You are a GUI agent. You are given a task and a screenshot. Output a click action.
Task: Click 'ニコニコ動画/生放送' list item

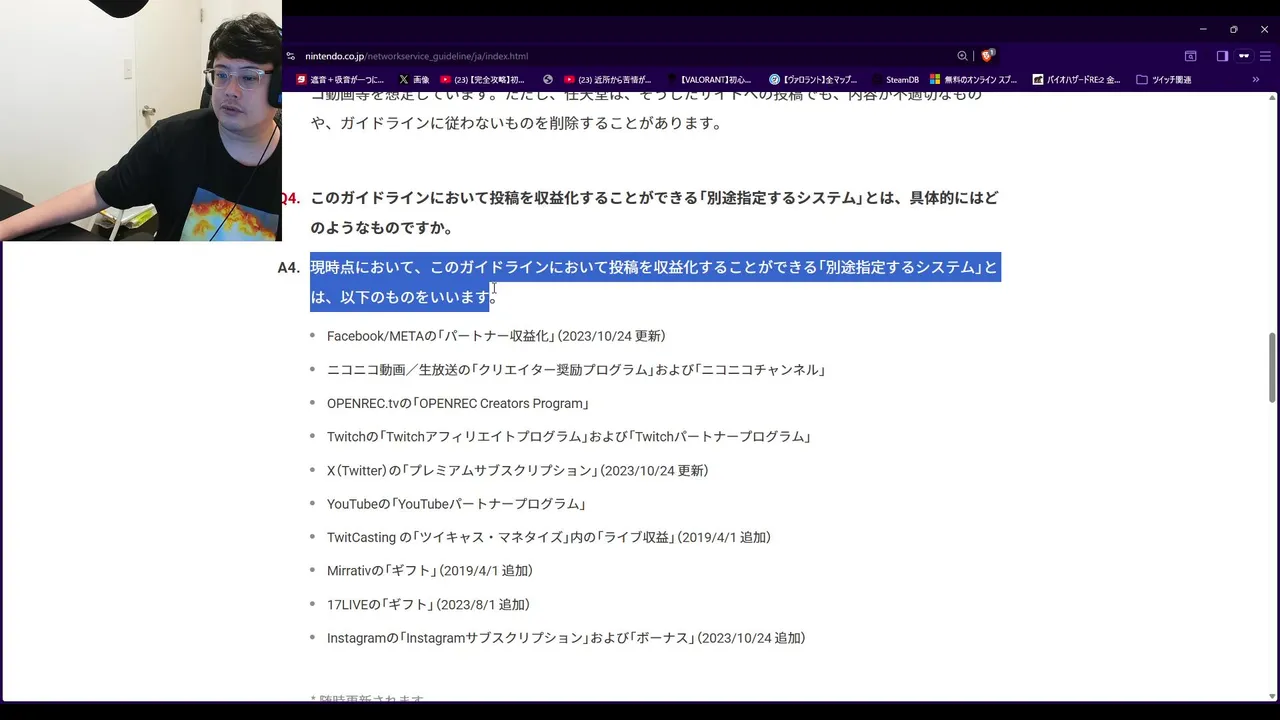coord(576,370)
